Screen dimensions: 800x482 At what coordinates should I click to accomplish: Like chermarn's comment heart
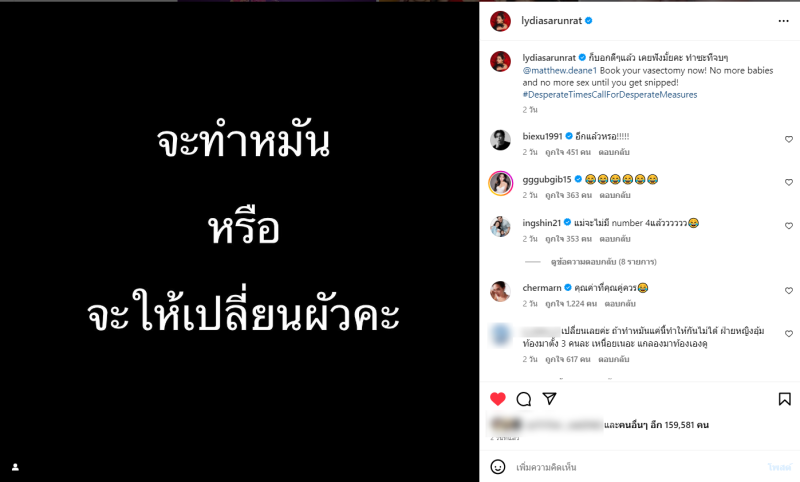[x=789, y=290]
